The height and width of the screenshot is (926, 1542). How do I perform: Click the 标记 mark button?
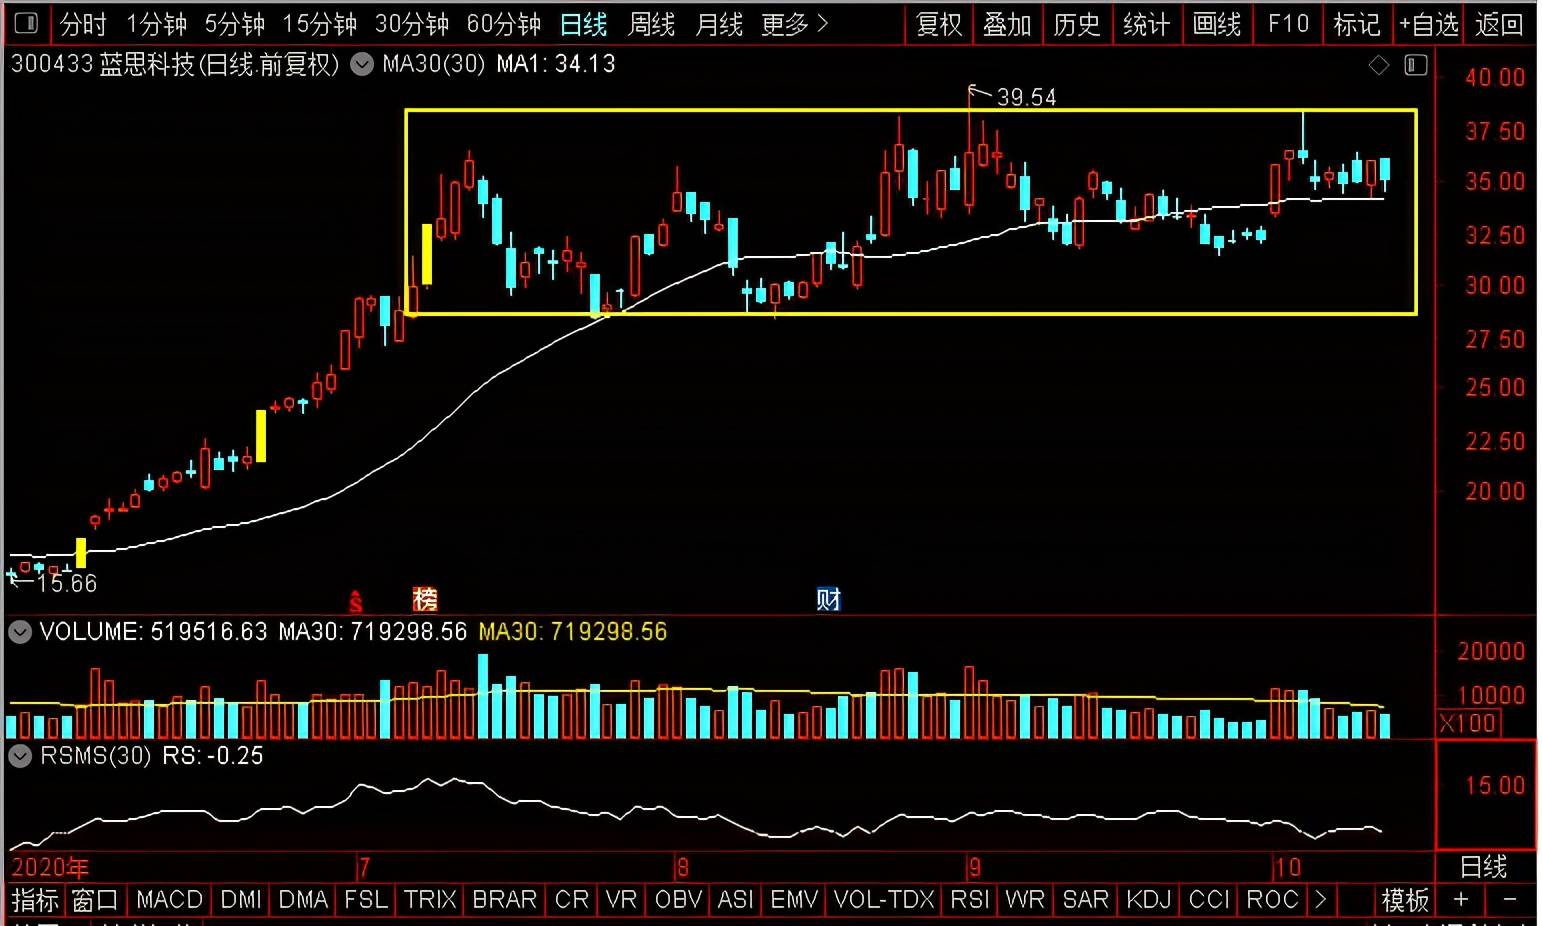1357,24
